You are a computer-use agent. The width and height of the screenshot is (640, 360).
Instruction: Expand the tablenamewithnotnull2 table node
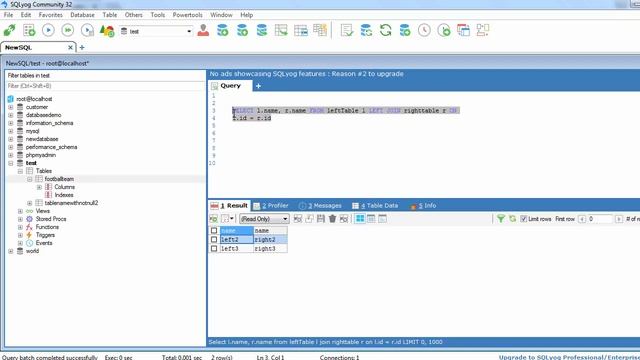(30, 203)
